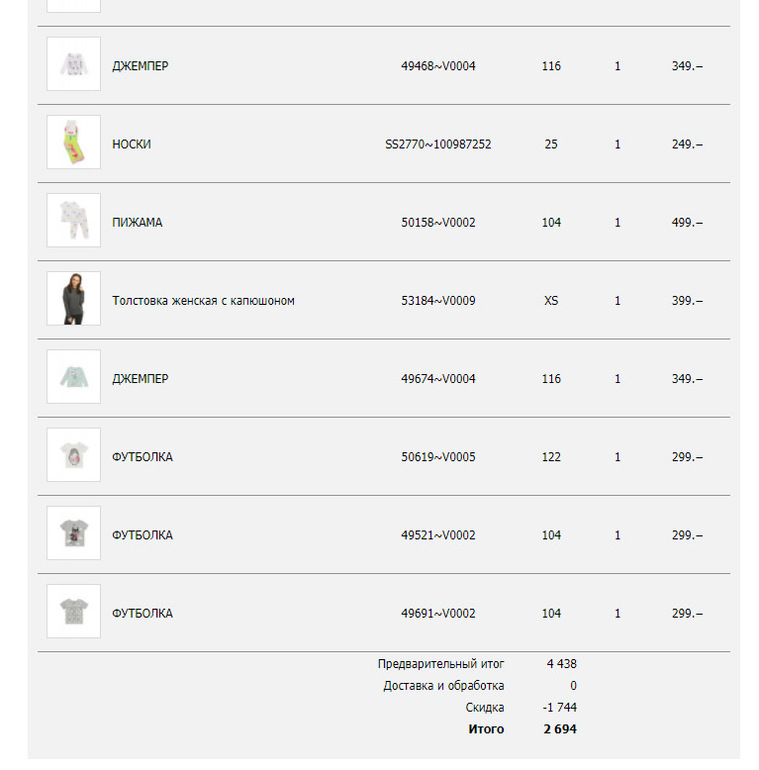Click the last gray patterned t-shirt image
The image size is (759, 770).
[73, 611]
